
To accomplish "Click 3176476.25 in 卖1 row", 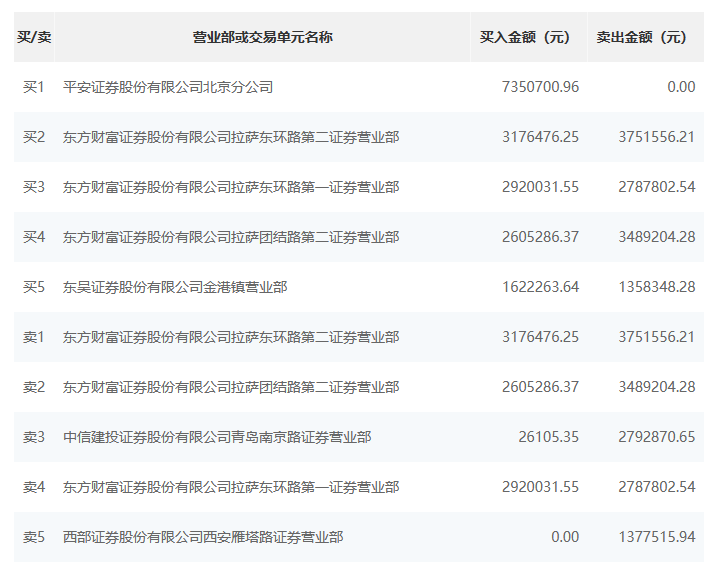I will 540,337.
